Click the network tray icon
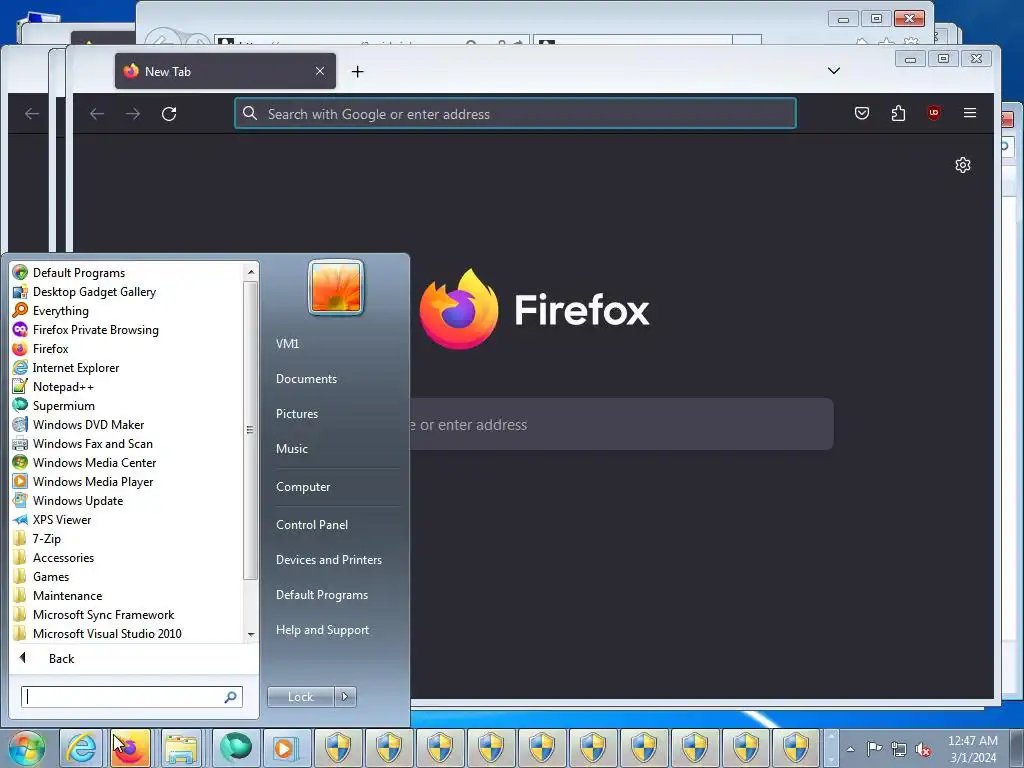This screenshot has width=1024, height=768. pos(899,749)
